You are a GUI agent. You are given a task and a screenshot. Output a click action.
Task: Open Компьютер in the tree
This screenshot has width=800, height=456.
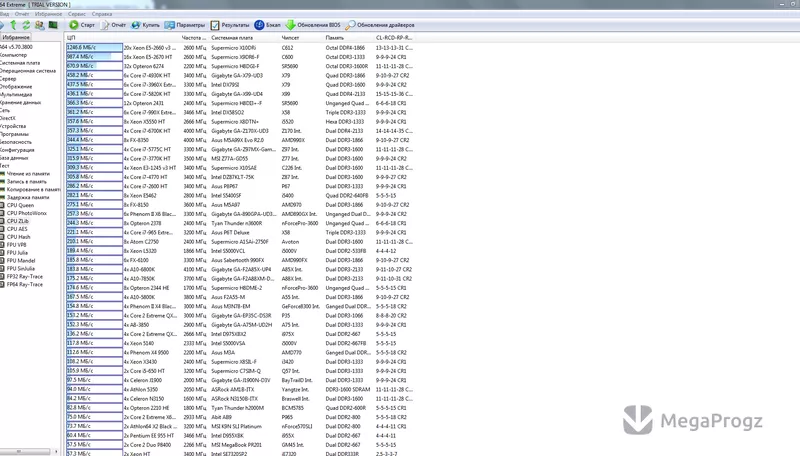coord(13,55)
